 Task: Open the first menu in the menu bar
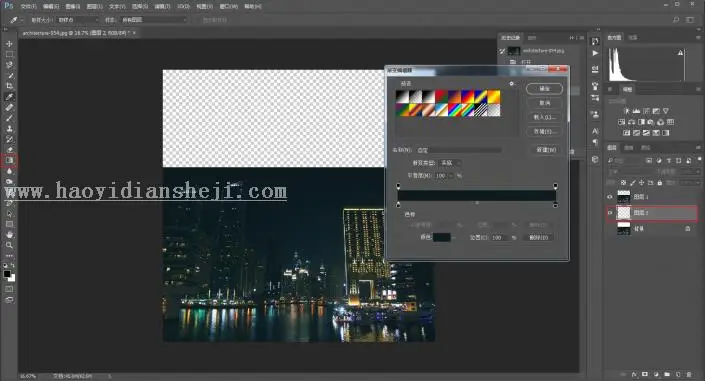point(28,6)
